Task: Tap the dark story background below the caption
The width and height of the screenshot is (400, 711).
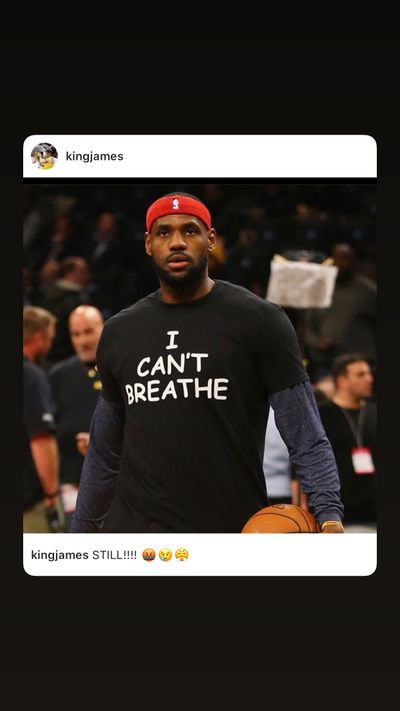Action: tap(200, 644)
